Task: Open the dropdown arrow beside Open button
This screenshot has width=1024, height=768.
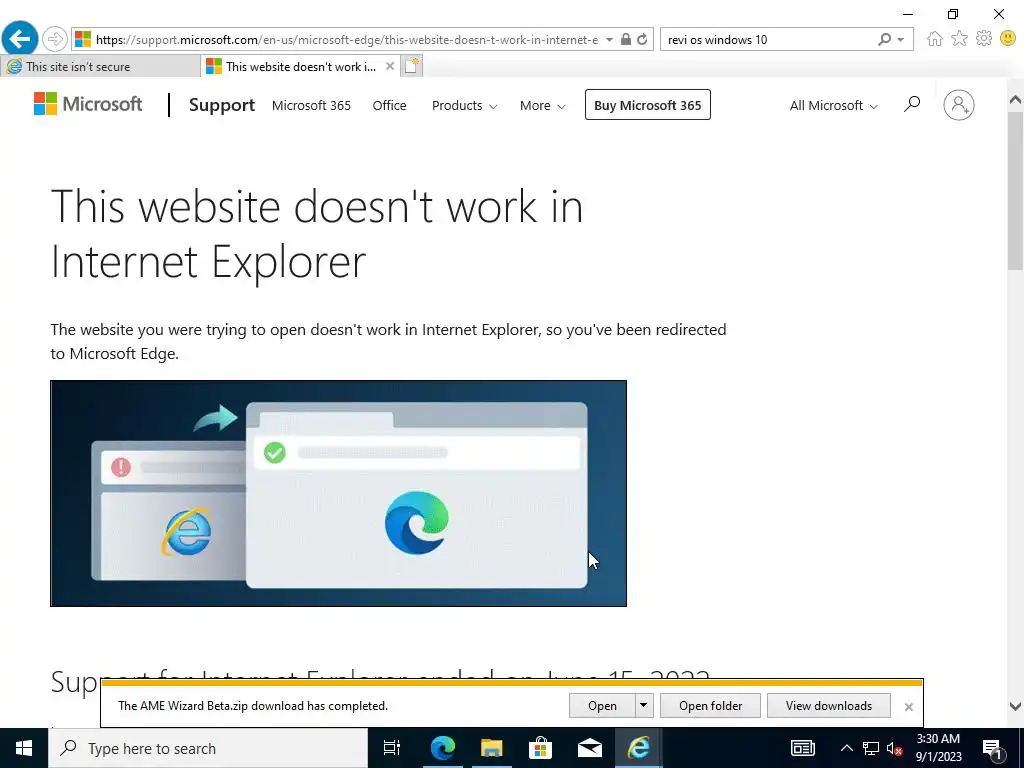Action: click(643, 705)
